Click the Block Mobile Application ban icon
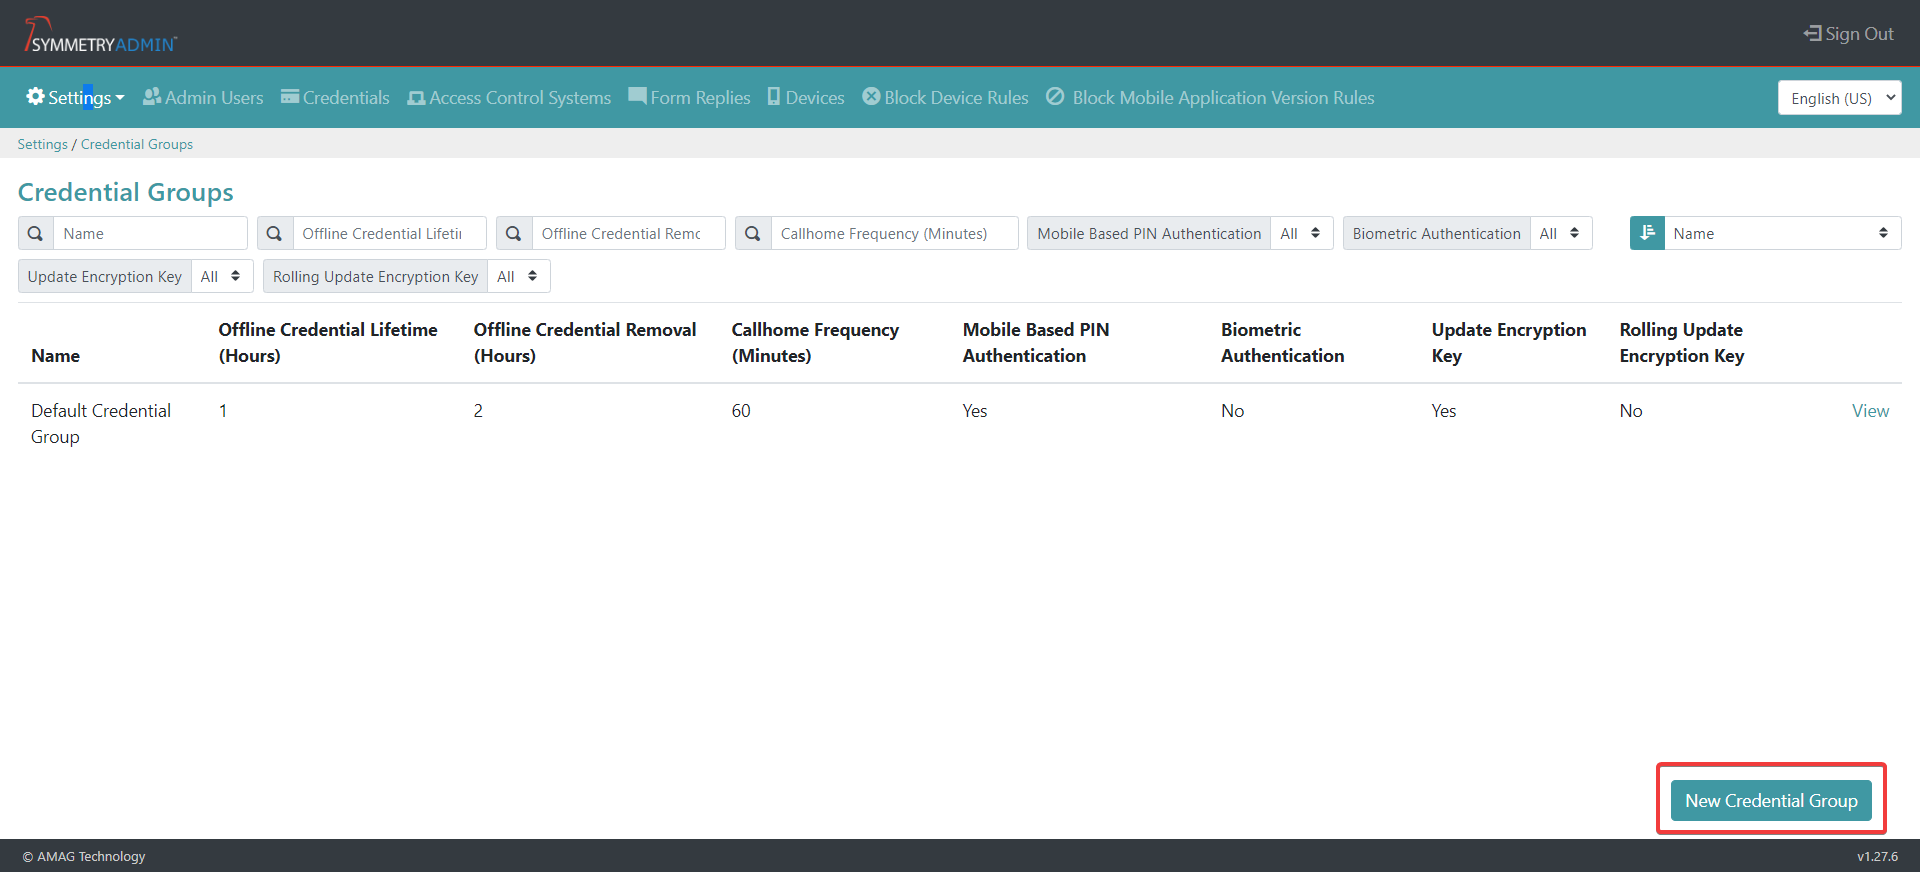This screenshot has height=872, width=1920. [1055, 96]
